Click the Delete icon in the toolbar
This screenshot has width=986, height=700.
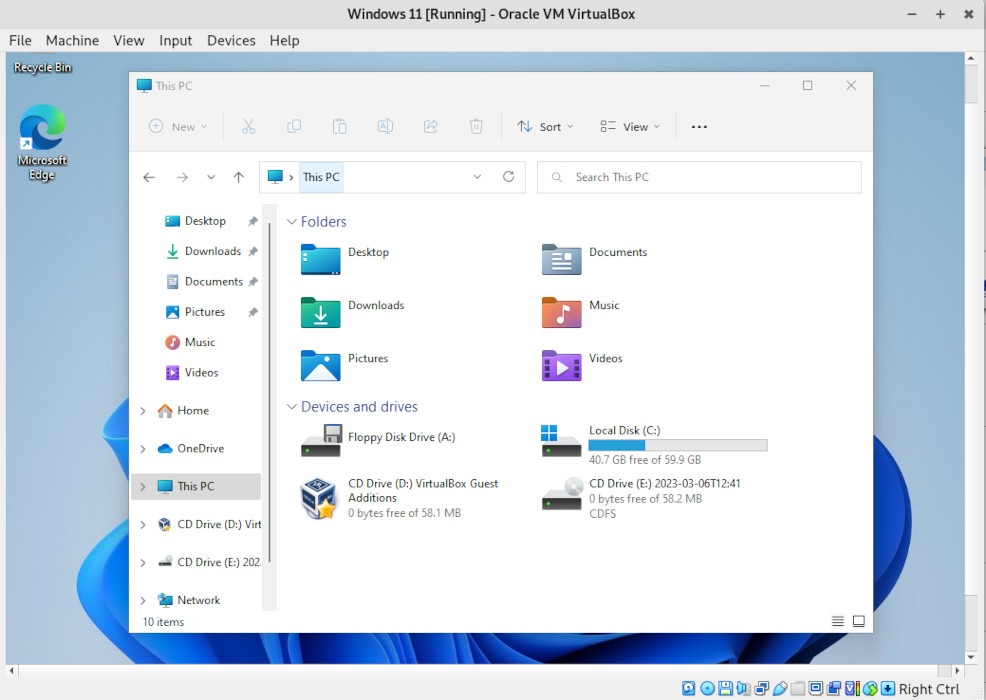476,126
